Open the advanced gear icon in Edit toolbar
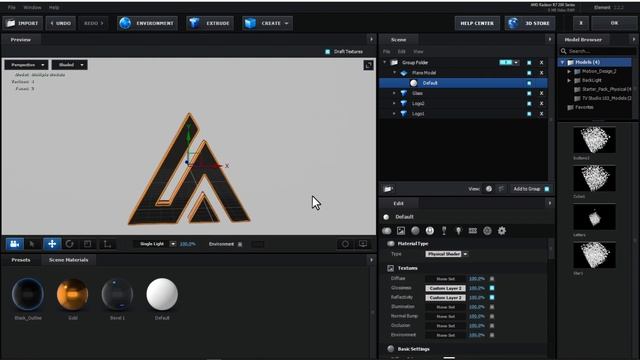640x360 pixels. [x=502, y=231]
